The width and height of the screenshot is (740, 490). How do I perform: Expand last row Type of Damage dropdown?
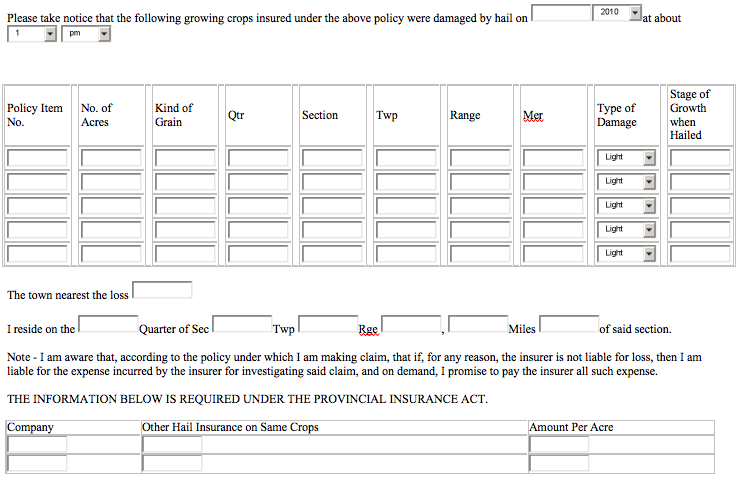click(x=626, y=254)
